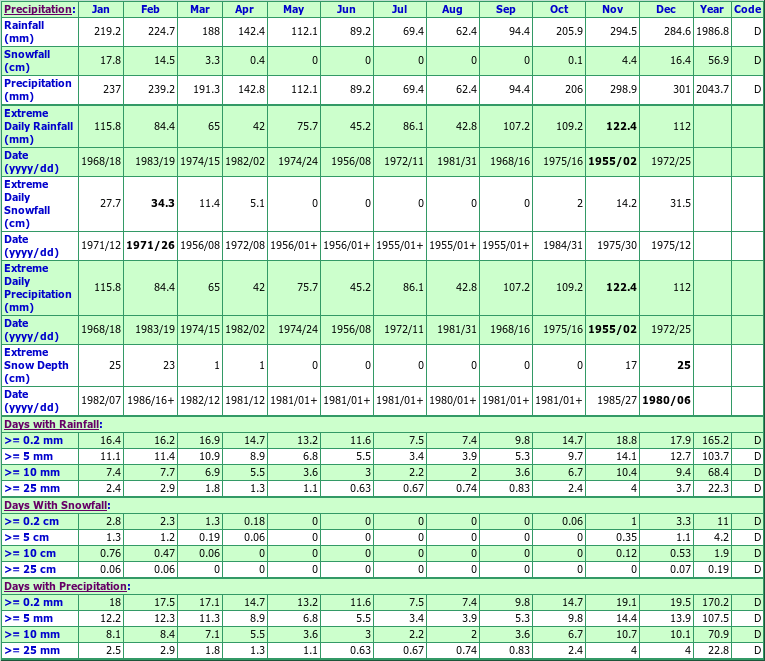
Task: Select the Extreme Snow Depth row label
Action: click(37, 365)
